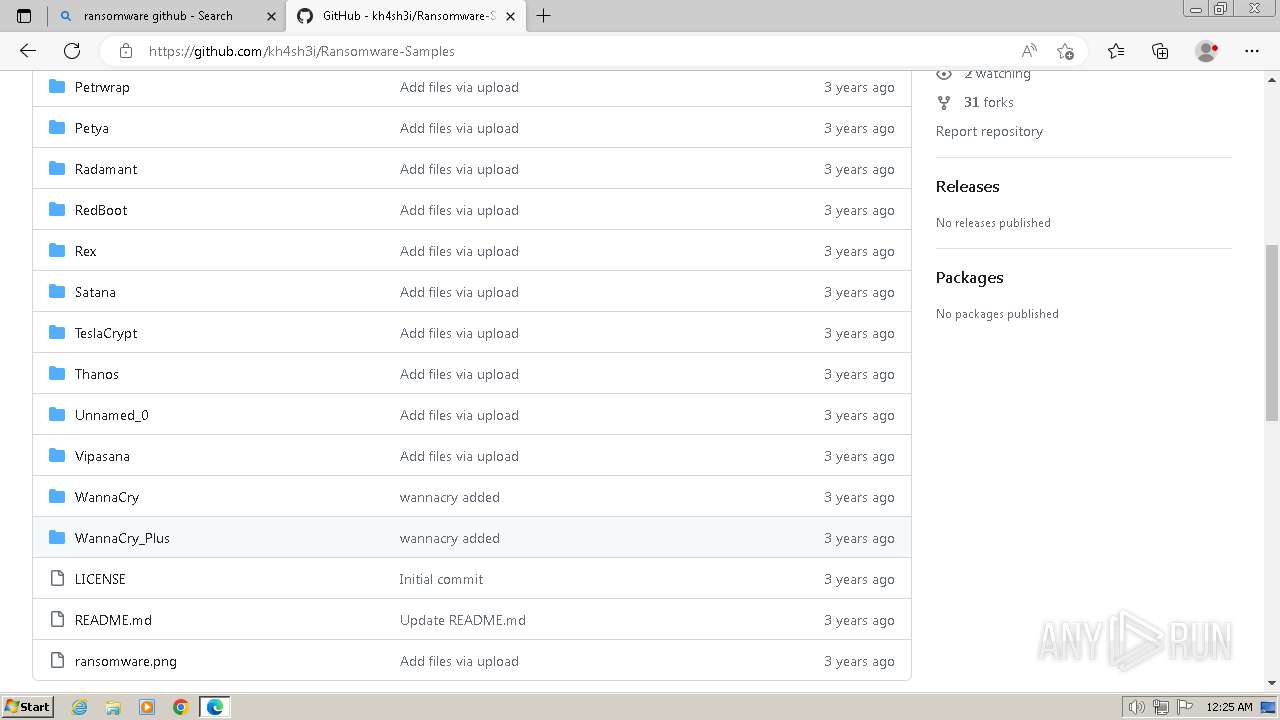The image size is (1280, 720).
Task: Click Report repository link
Action: coord(989,131)
